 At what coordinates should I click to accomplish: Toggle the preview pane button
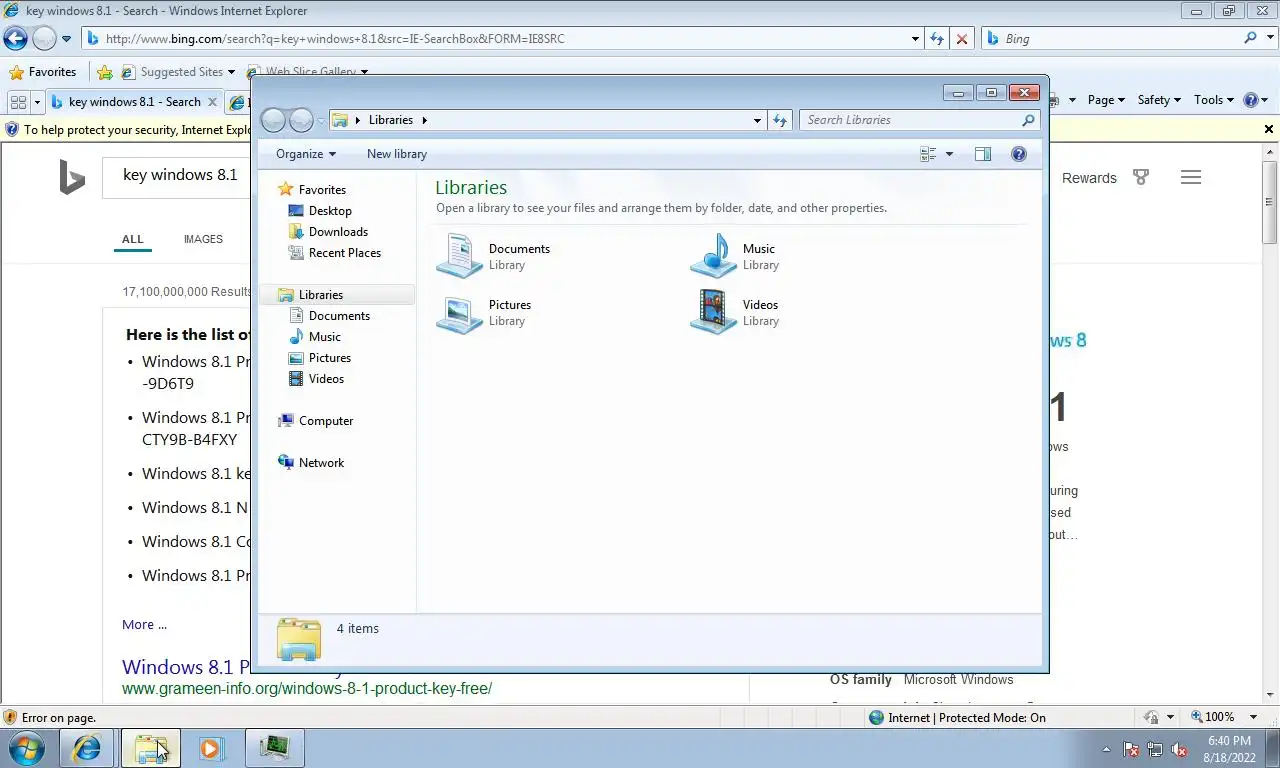click(983, 154)
